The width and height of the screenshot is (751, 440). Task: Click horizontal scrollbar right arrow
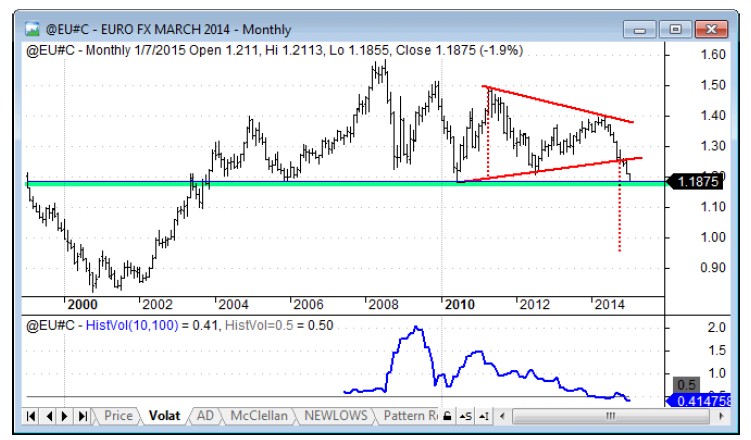pyautogui.click(x=721, y=416)
